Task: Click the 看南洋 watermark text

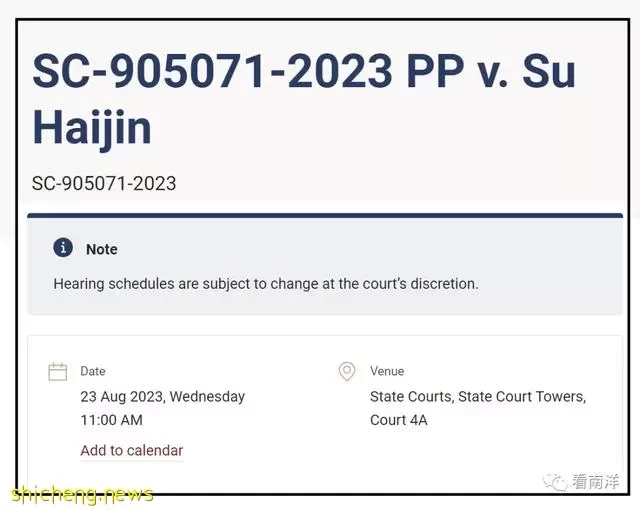Action: [596, 482]
